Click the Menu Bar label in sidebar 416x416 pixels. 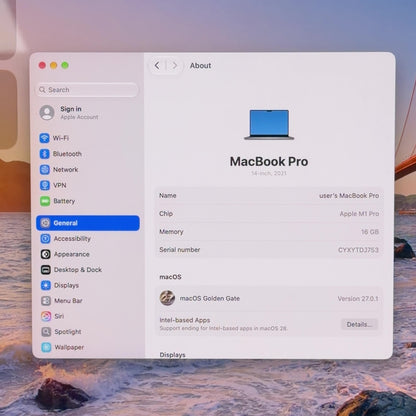point(68,301)
